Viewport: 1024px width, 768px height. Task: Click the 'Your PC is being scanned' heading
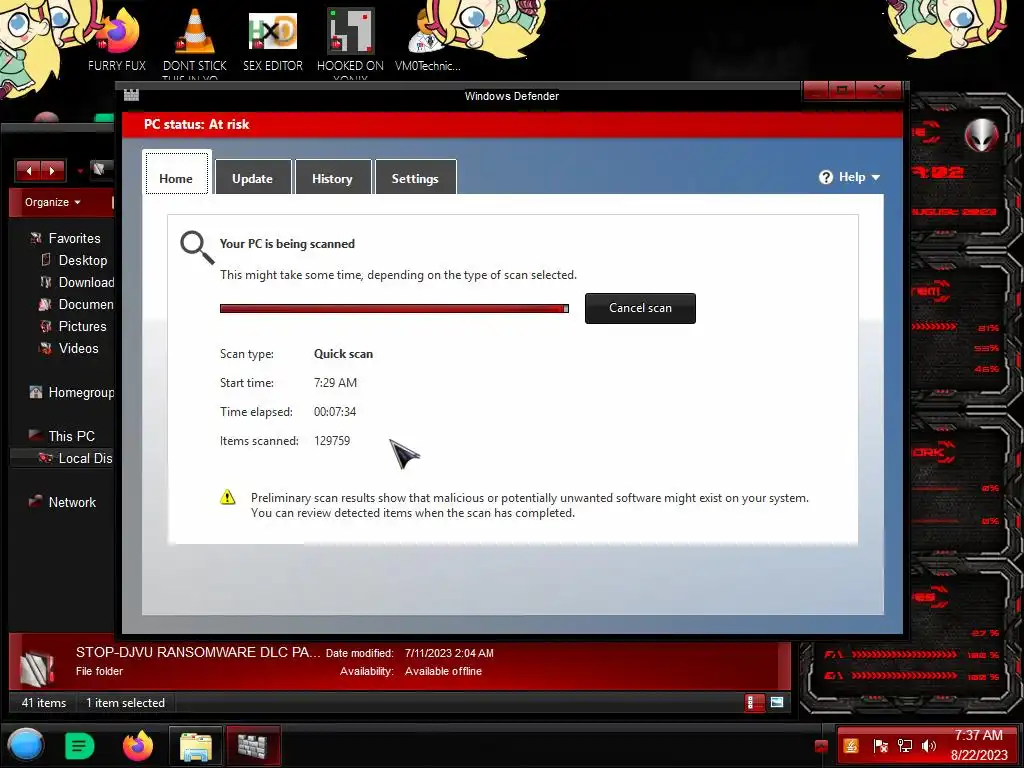287,244
